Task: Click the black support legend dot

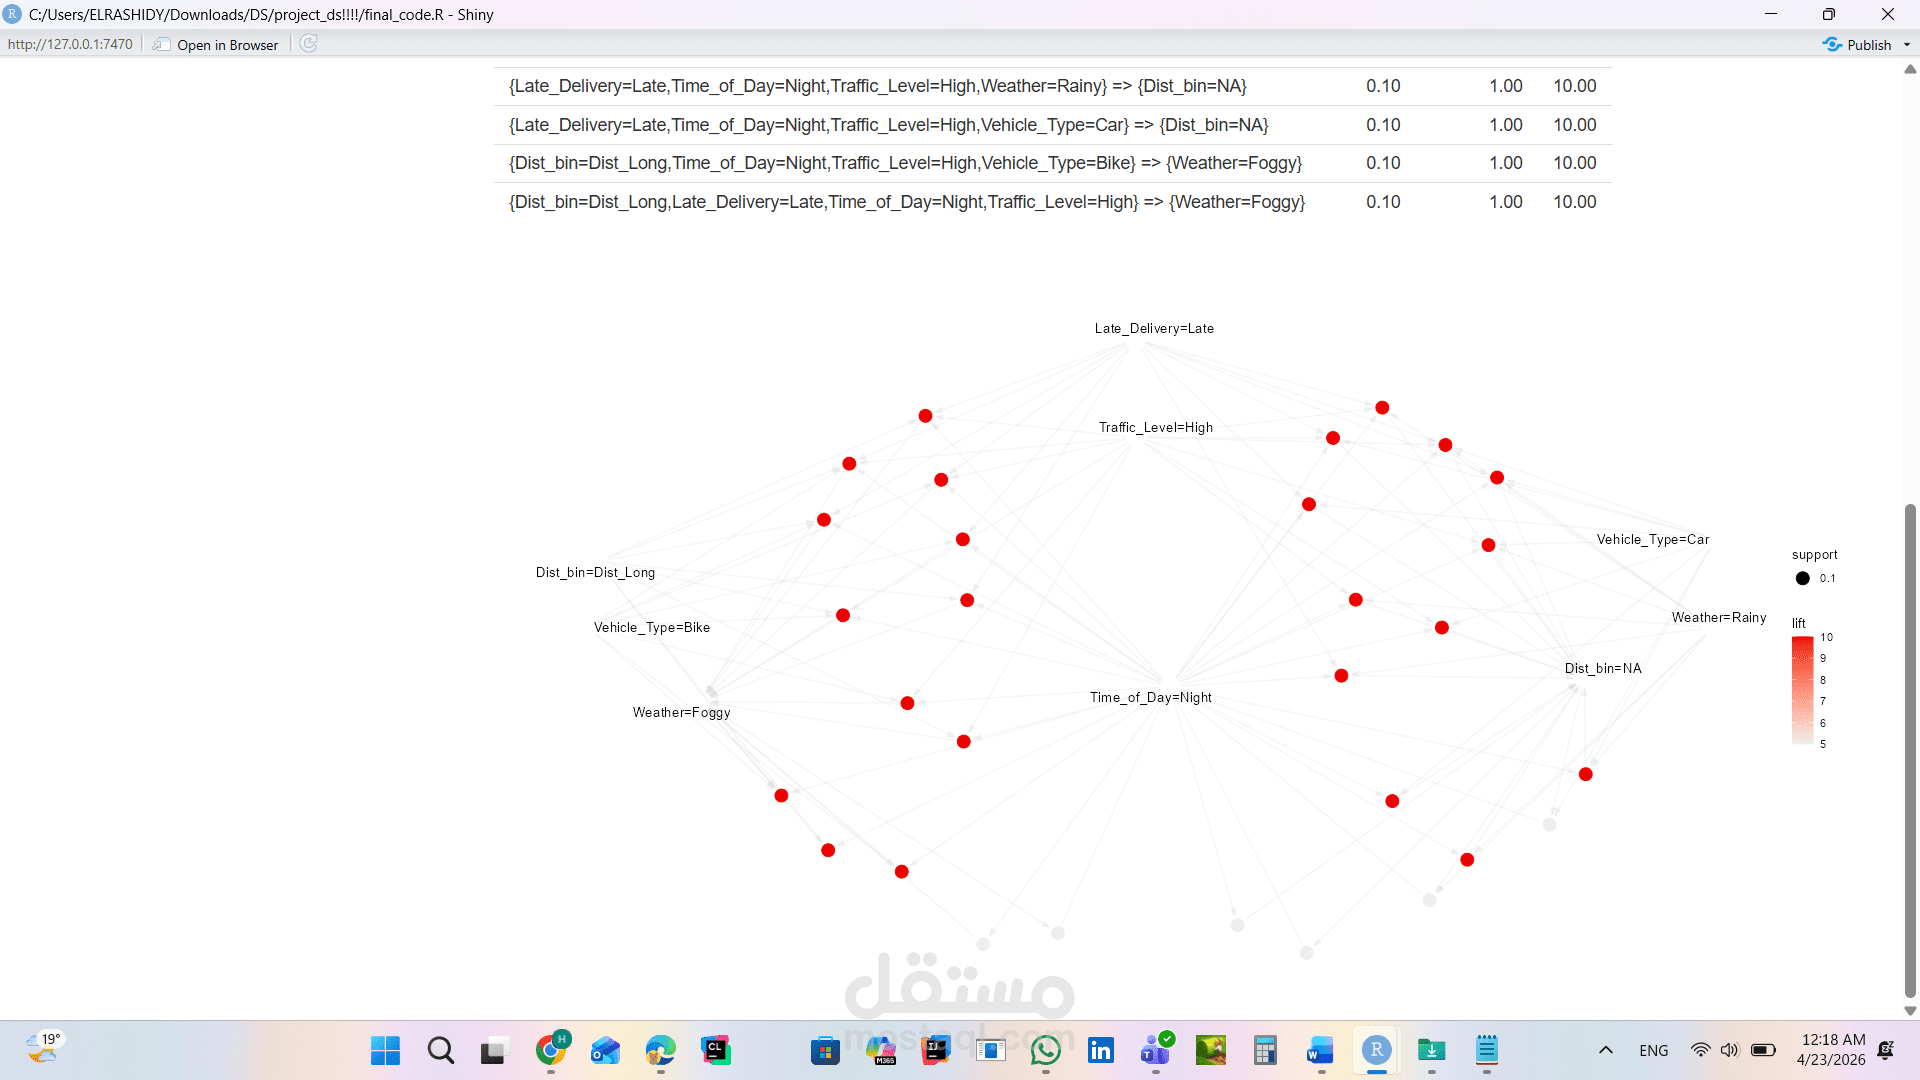Action: point(1802,578)
